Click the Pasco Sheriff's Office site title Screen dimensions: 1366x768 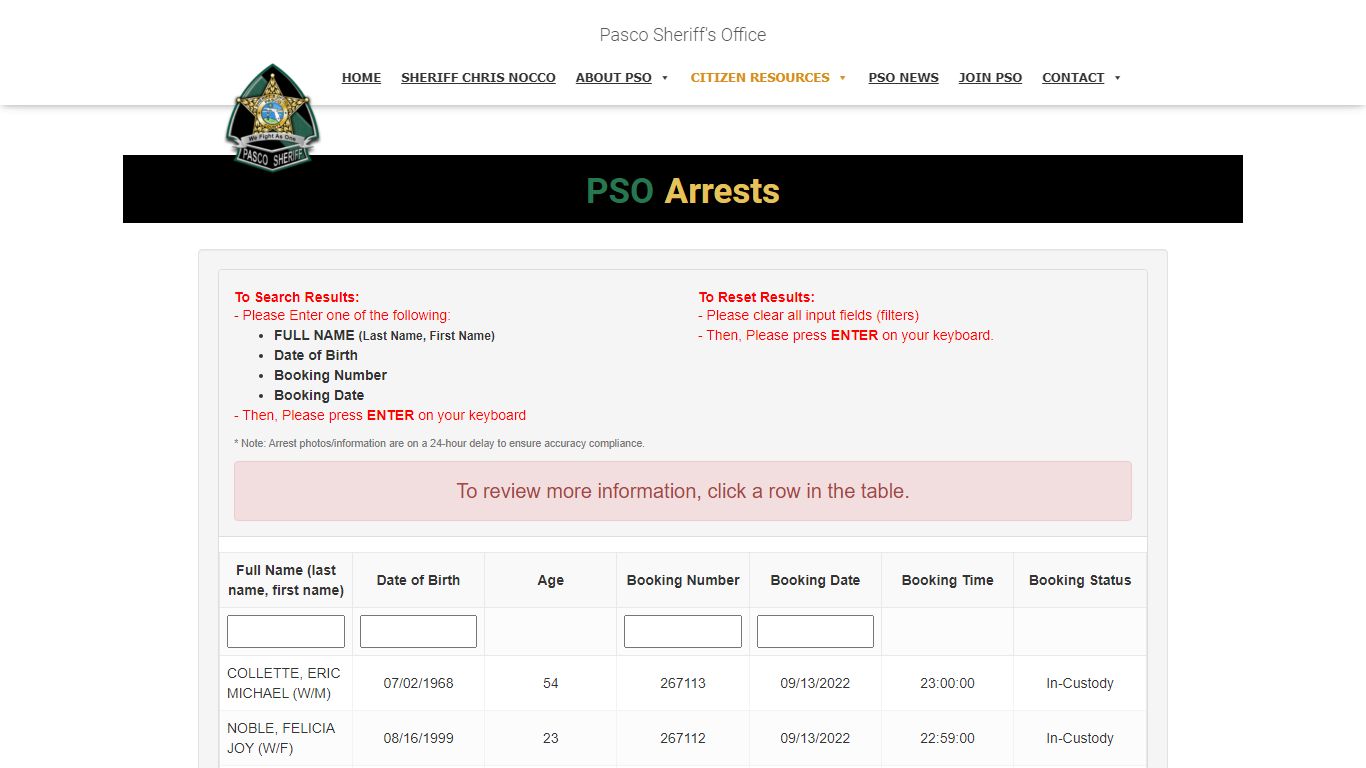[683, 35]
